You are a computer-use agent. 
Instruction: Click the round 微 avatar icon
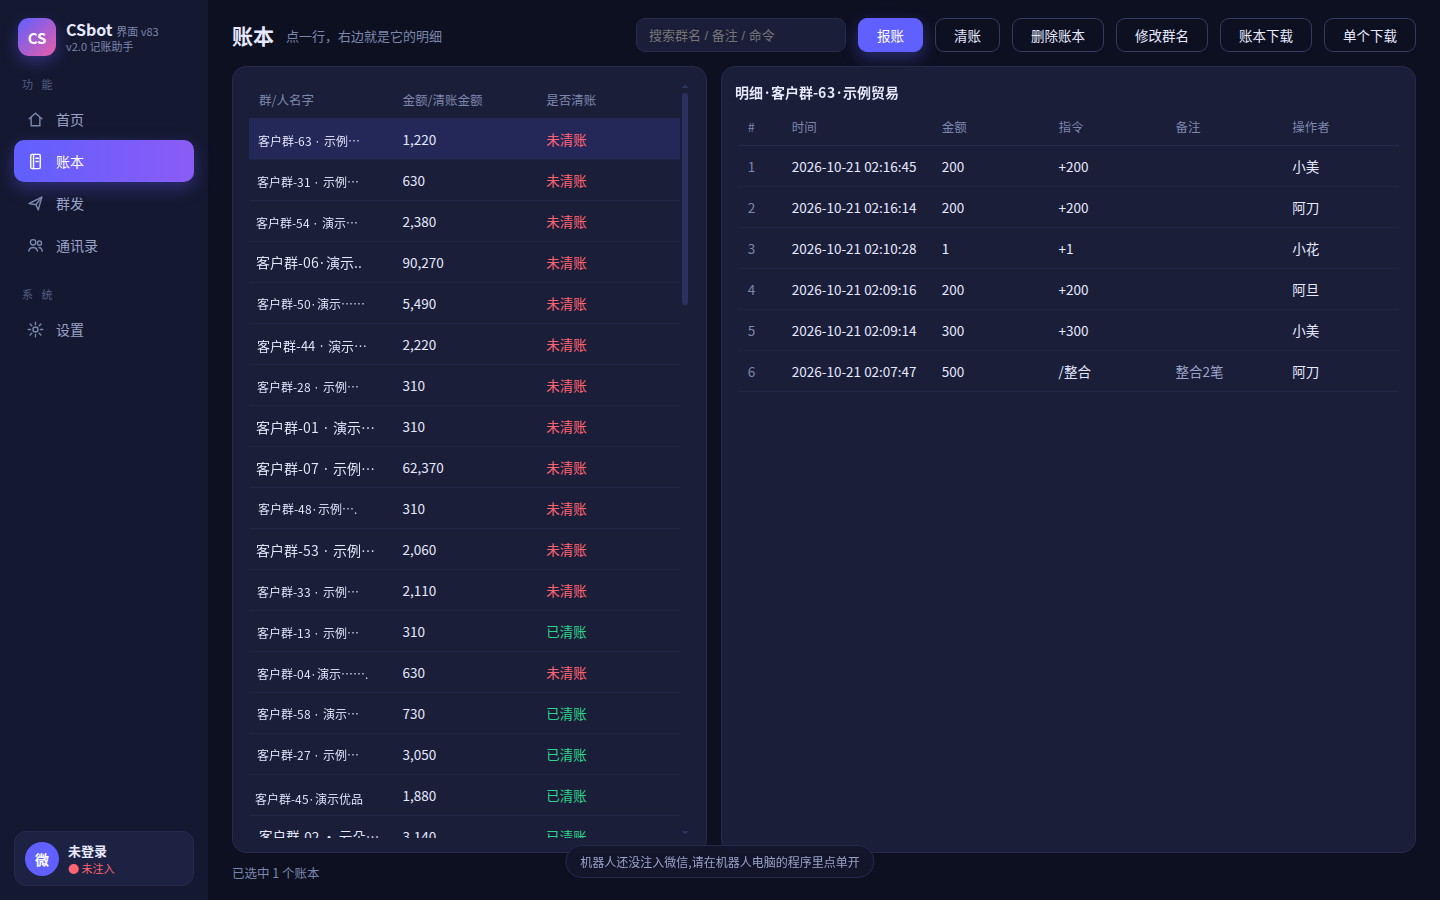click(x=42, y=859)
